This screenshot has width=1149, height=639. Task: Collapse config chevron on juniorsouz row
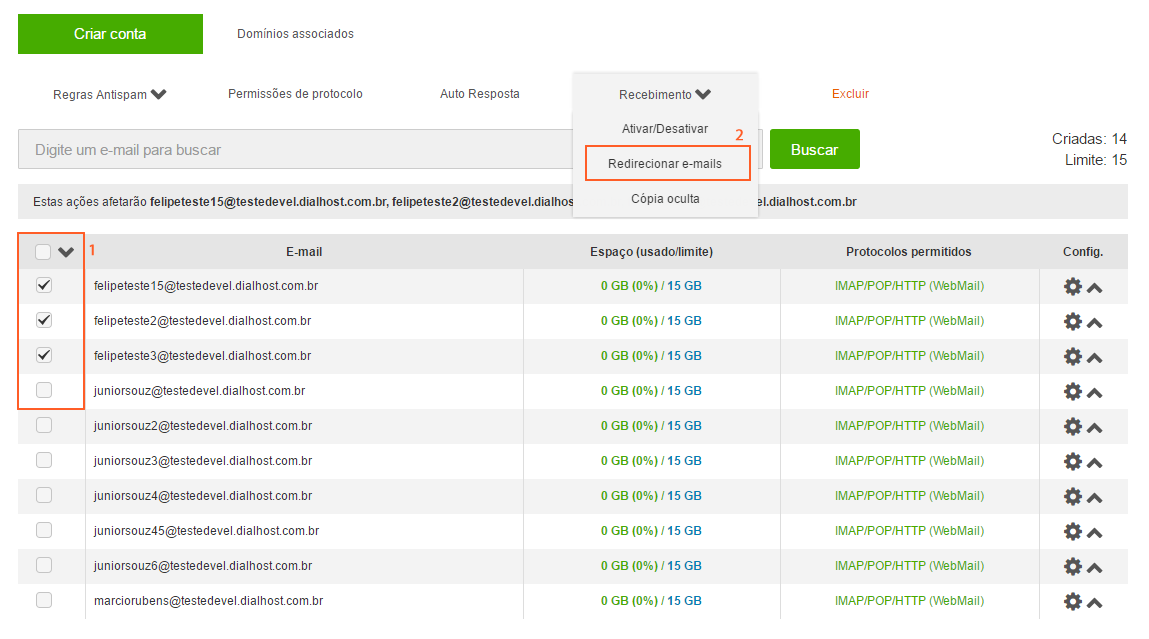point(1095,394)
